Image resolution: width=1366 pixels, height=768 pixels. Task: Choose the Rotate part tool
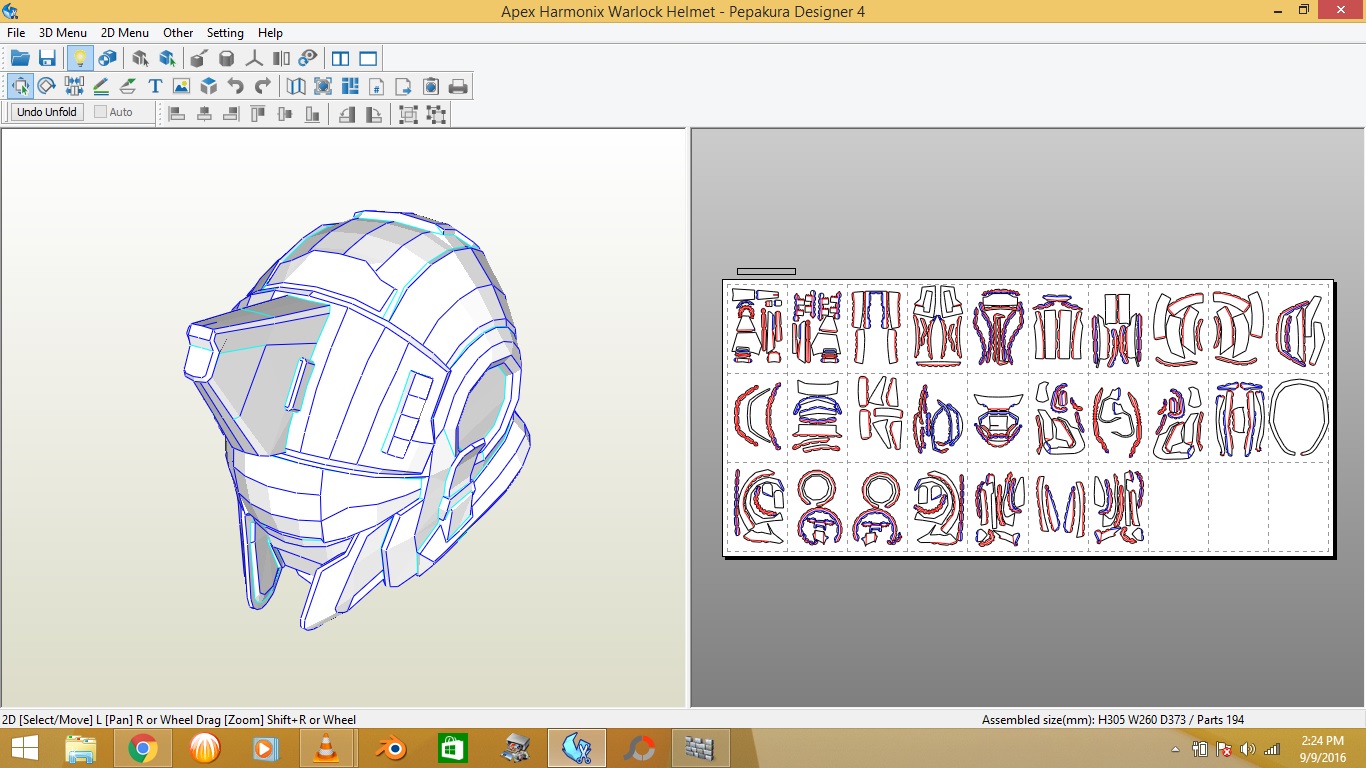click(47, 86)
